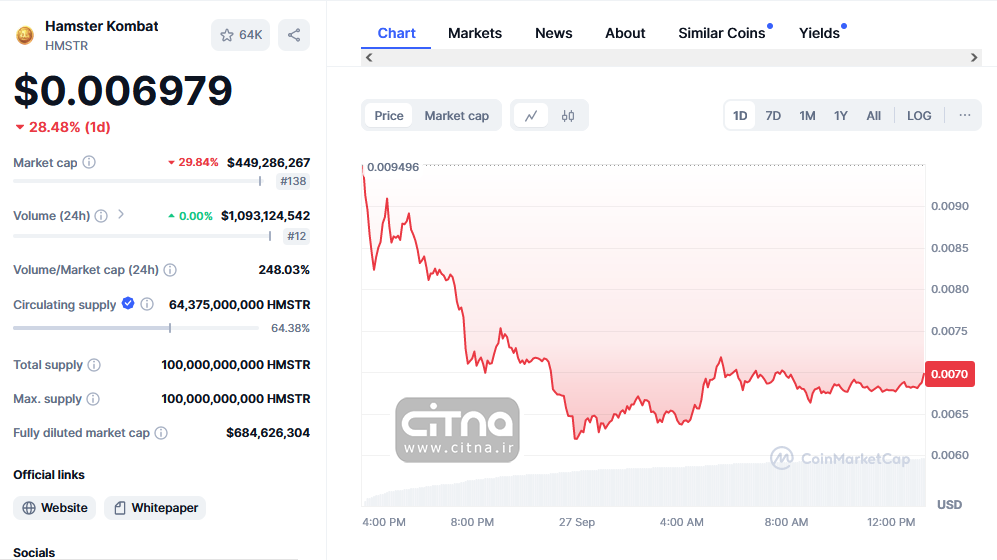Viewport: 997px width, 560px height.
Task: Toggle the chart to Price view
Action: 389,116
